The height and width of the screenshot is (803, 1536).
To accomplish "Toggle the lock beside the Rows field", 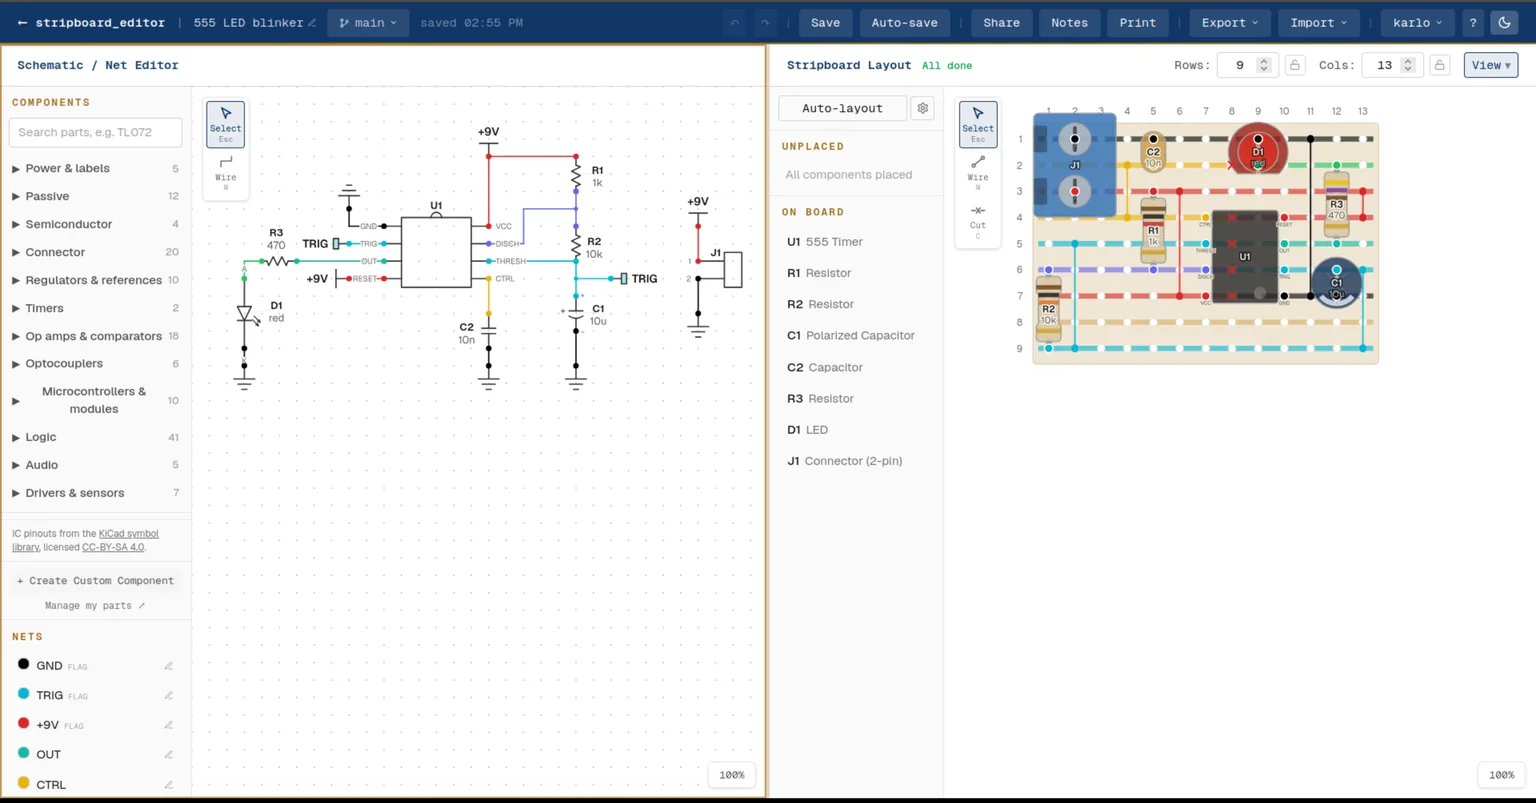I will pos(1295,65).
